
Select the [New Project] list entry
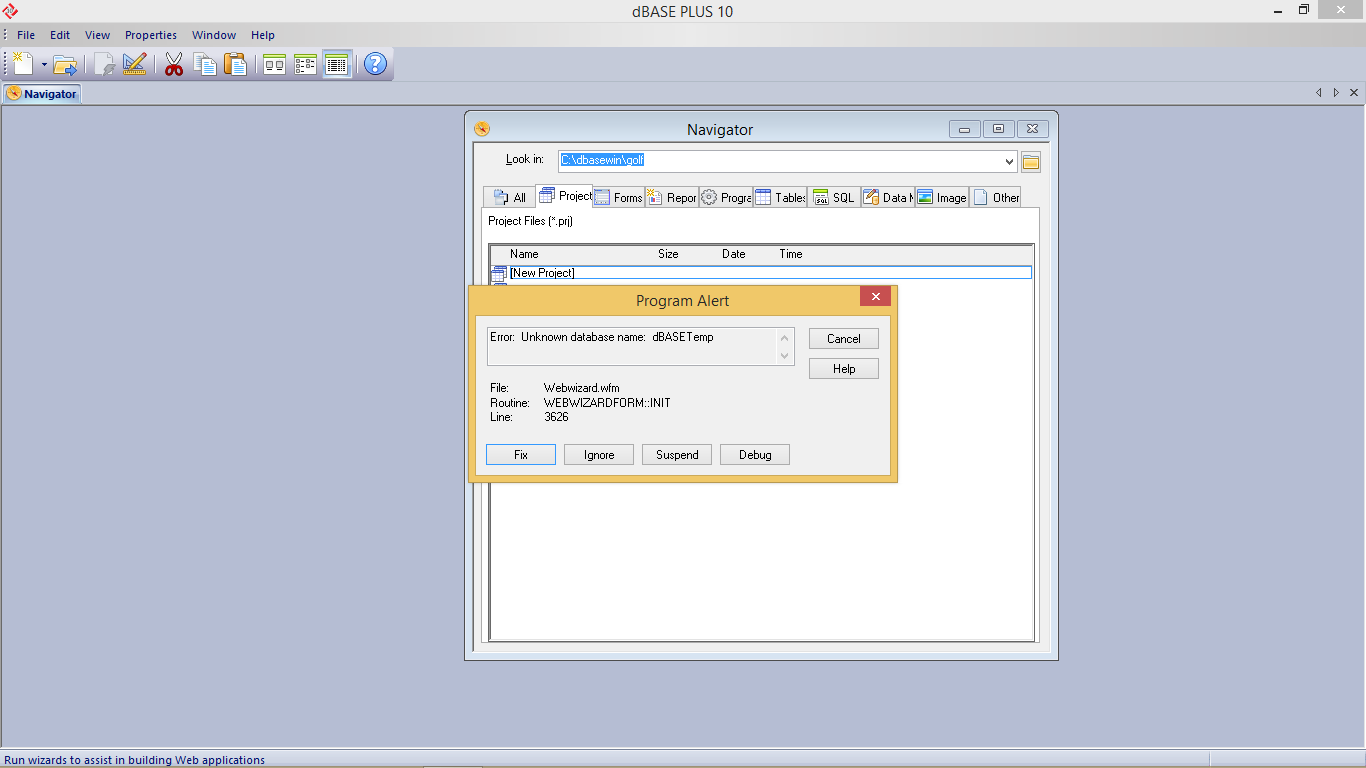click(x=542, y=273)
